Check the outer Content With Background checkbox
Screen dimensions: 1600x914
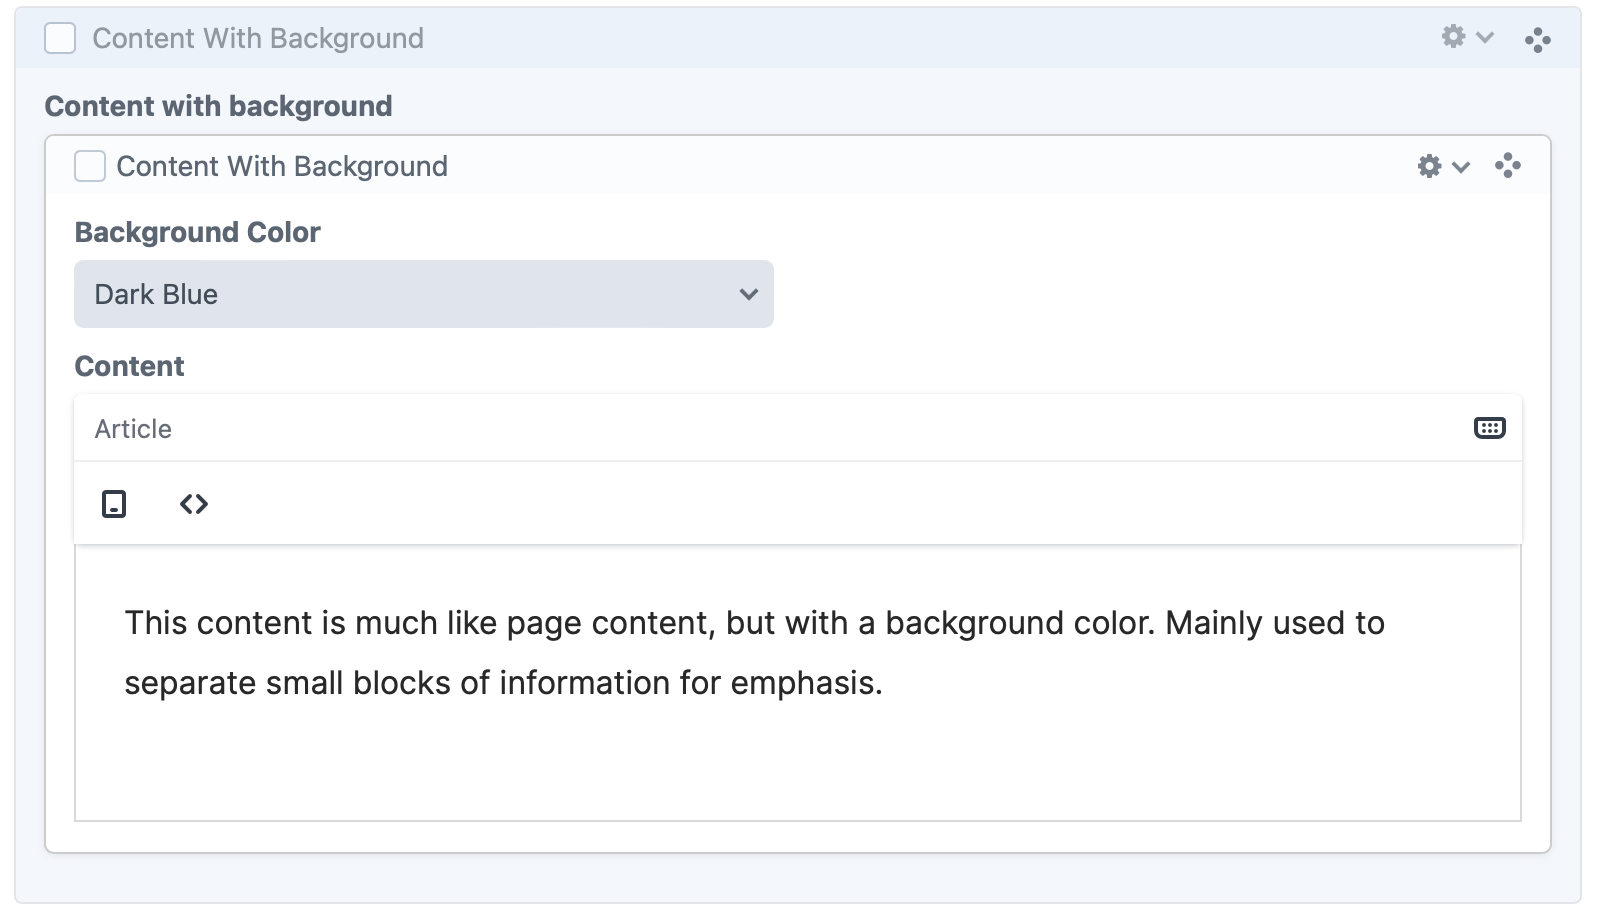pyautogui.click(x=60, y=39)
